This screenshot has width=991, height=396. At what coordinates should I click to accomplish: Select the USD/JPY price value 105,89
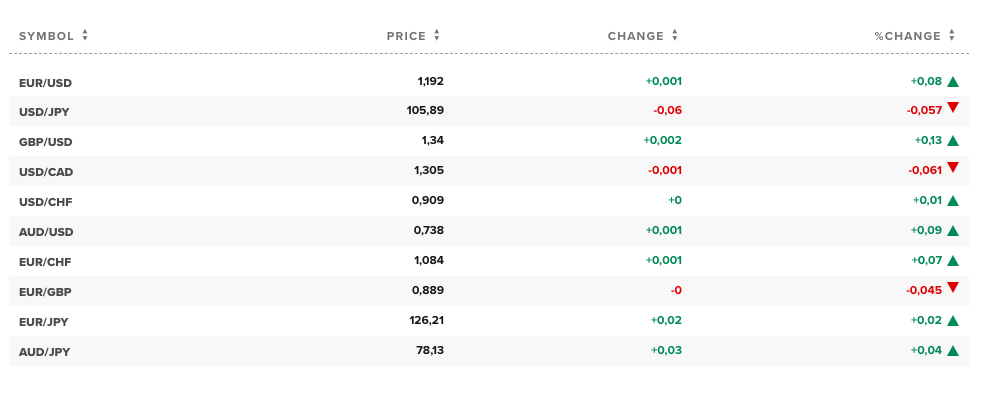(425, 111)
